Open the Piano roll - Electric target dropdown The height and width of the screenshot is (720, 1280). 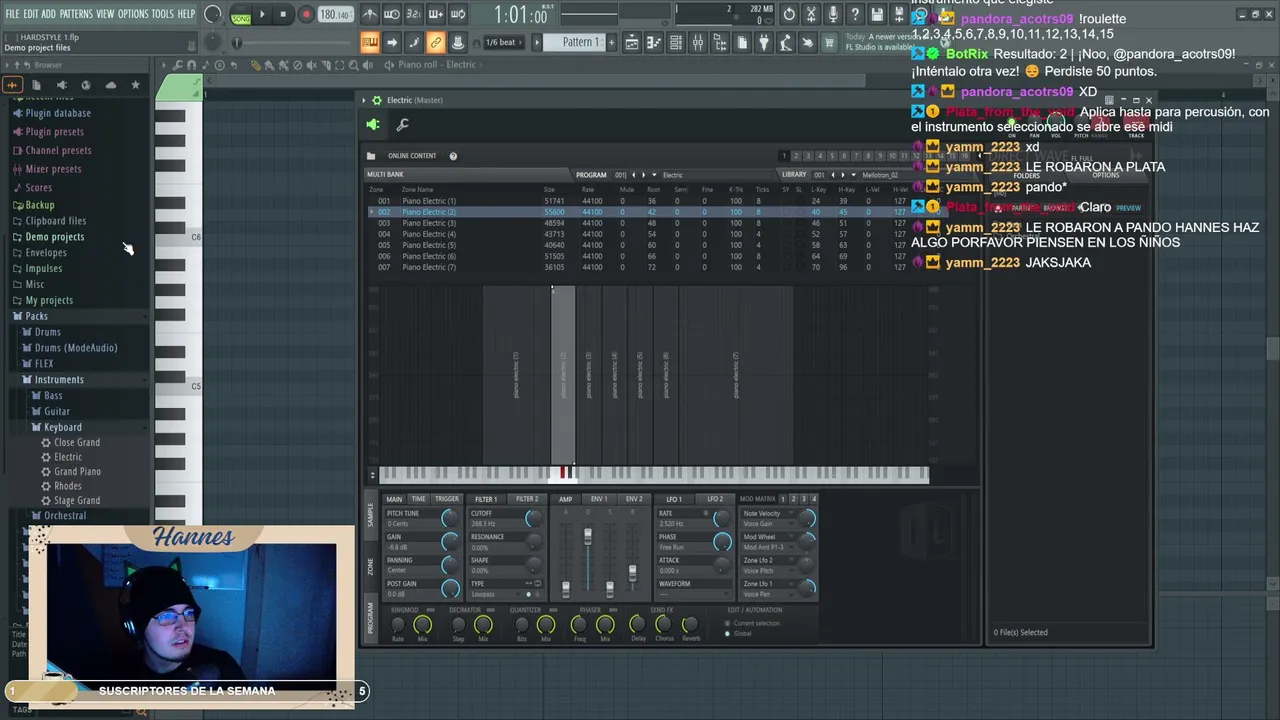436,65
